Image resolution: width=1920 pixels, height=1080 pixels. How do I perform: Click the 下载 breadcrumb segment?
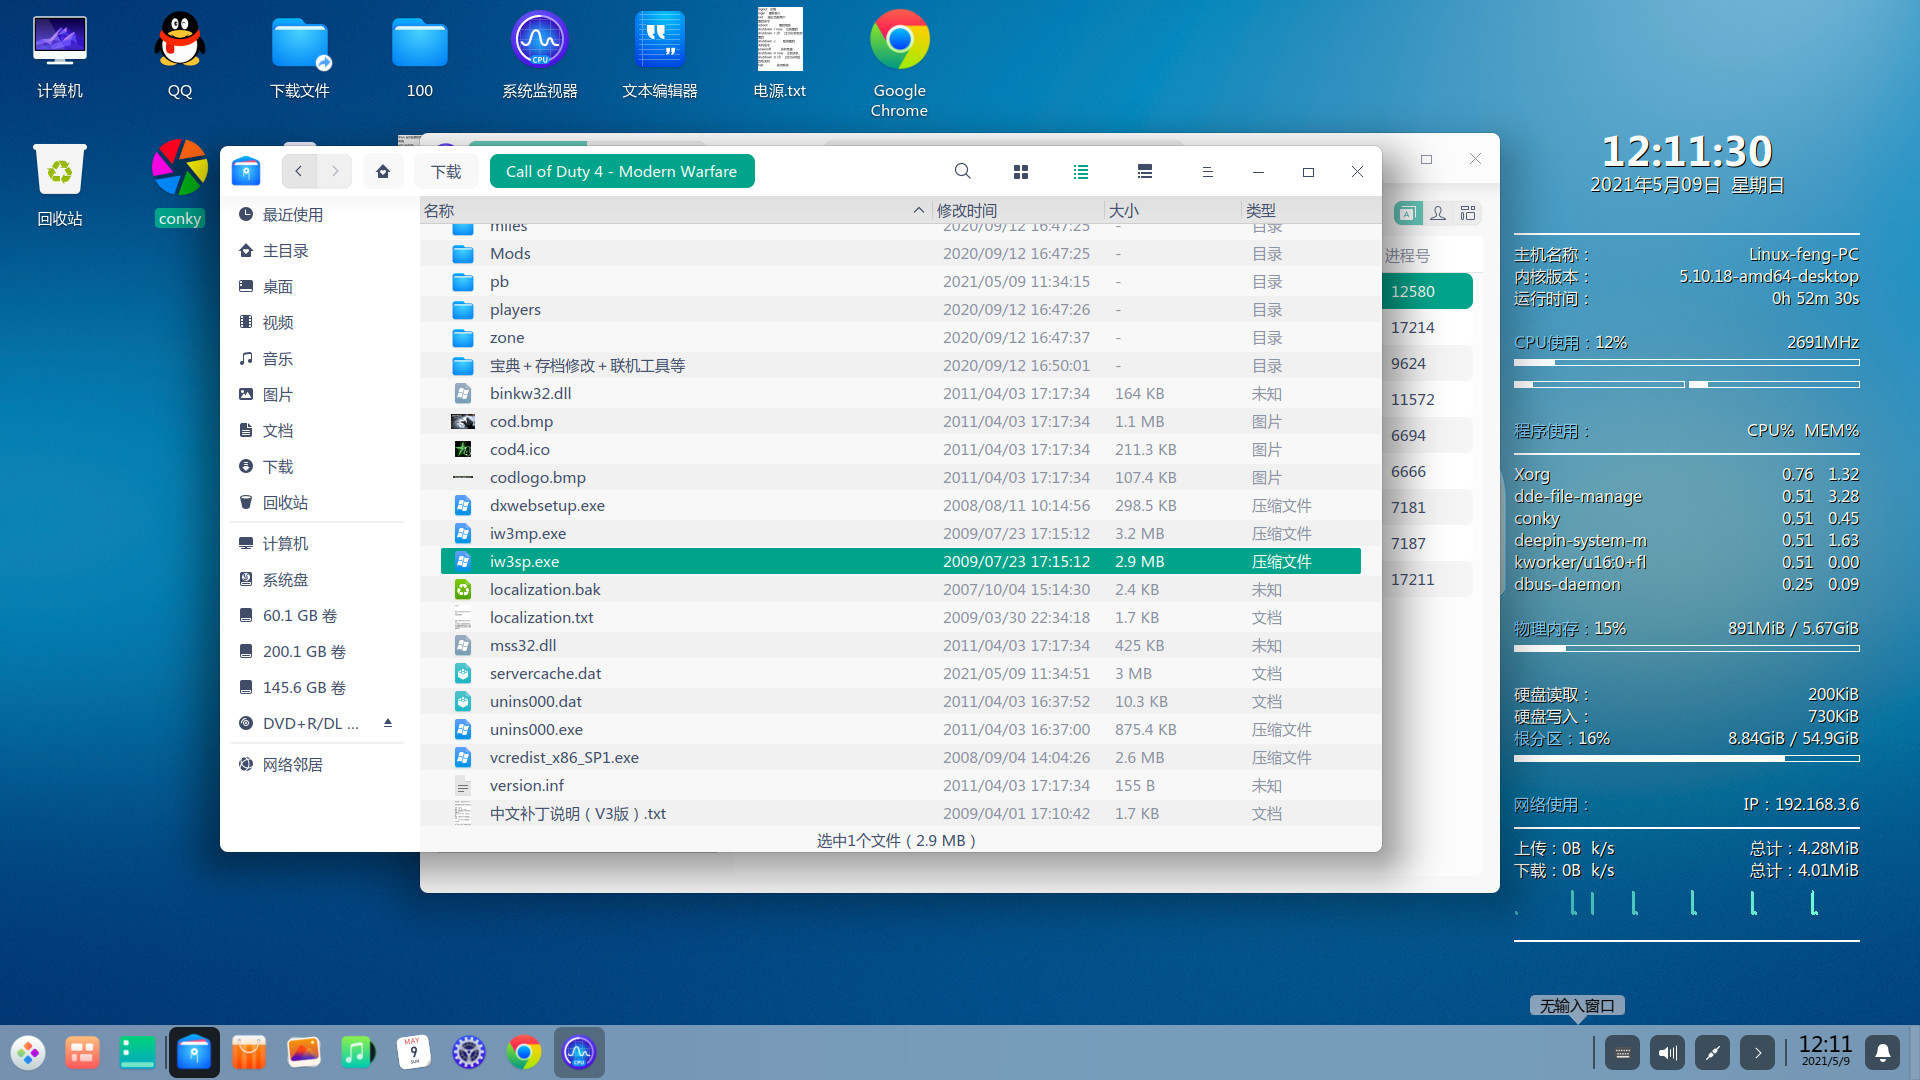click(446, 172)
